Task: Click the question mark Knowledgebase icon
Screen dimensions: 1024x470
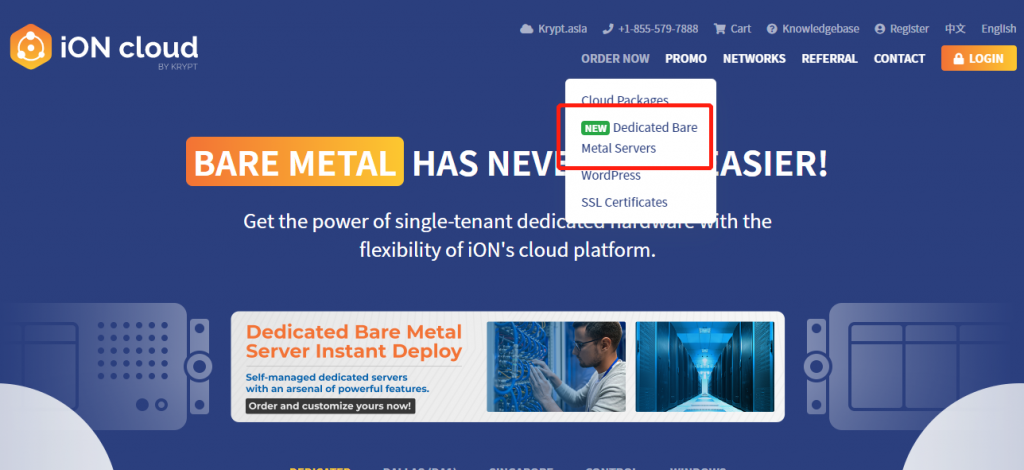Action: click(x=772, y=29)
